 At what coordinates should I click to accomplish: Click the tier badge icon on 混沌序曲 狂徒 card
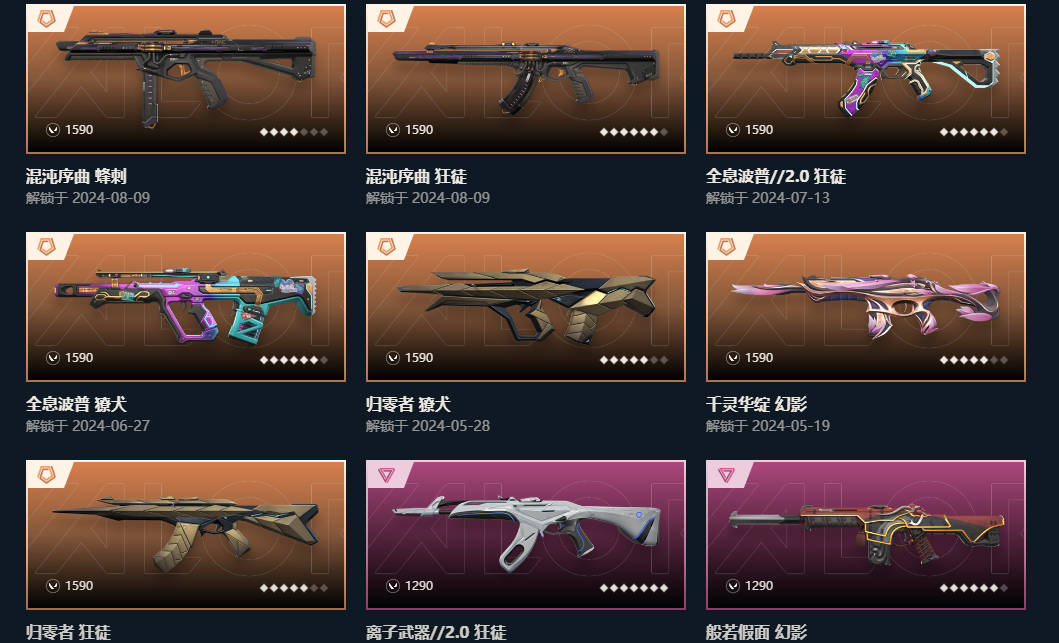pos(386,18)
